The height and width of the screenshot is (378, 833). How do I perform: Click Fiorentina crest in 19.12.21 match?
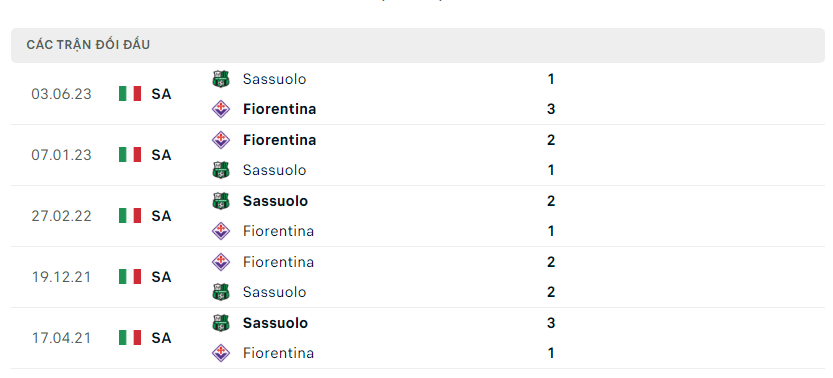220,262
